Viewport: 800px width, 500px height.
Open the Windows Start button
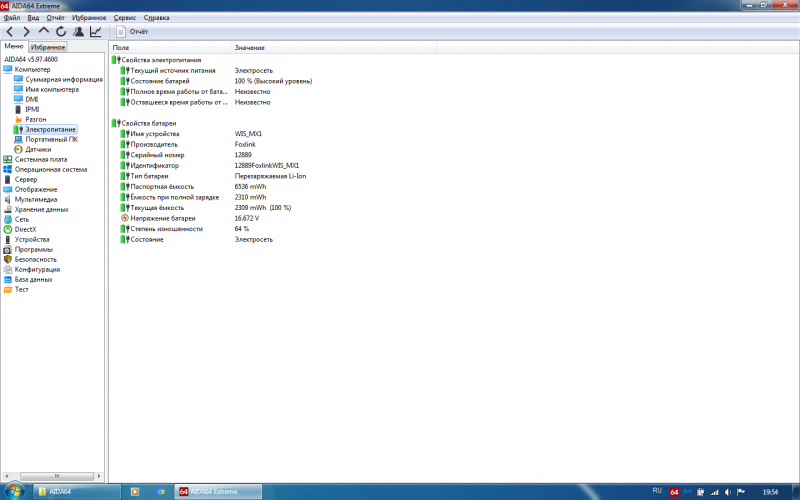(x=14, y=491)
